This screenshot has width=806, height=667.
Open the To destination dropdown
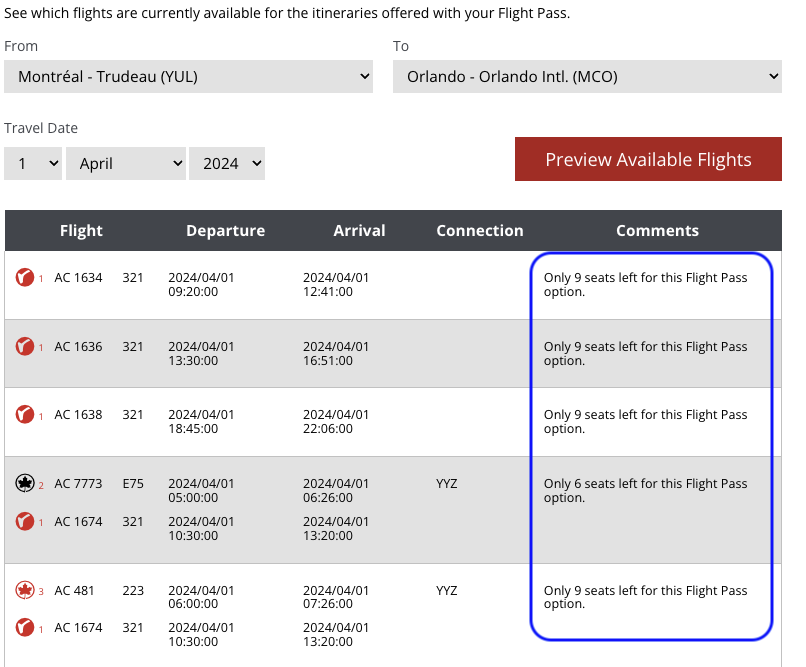tap(587, 77)
